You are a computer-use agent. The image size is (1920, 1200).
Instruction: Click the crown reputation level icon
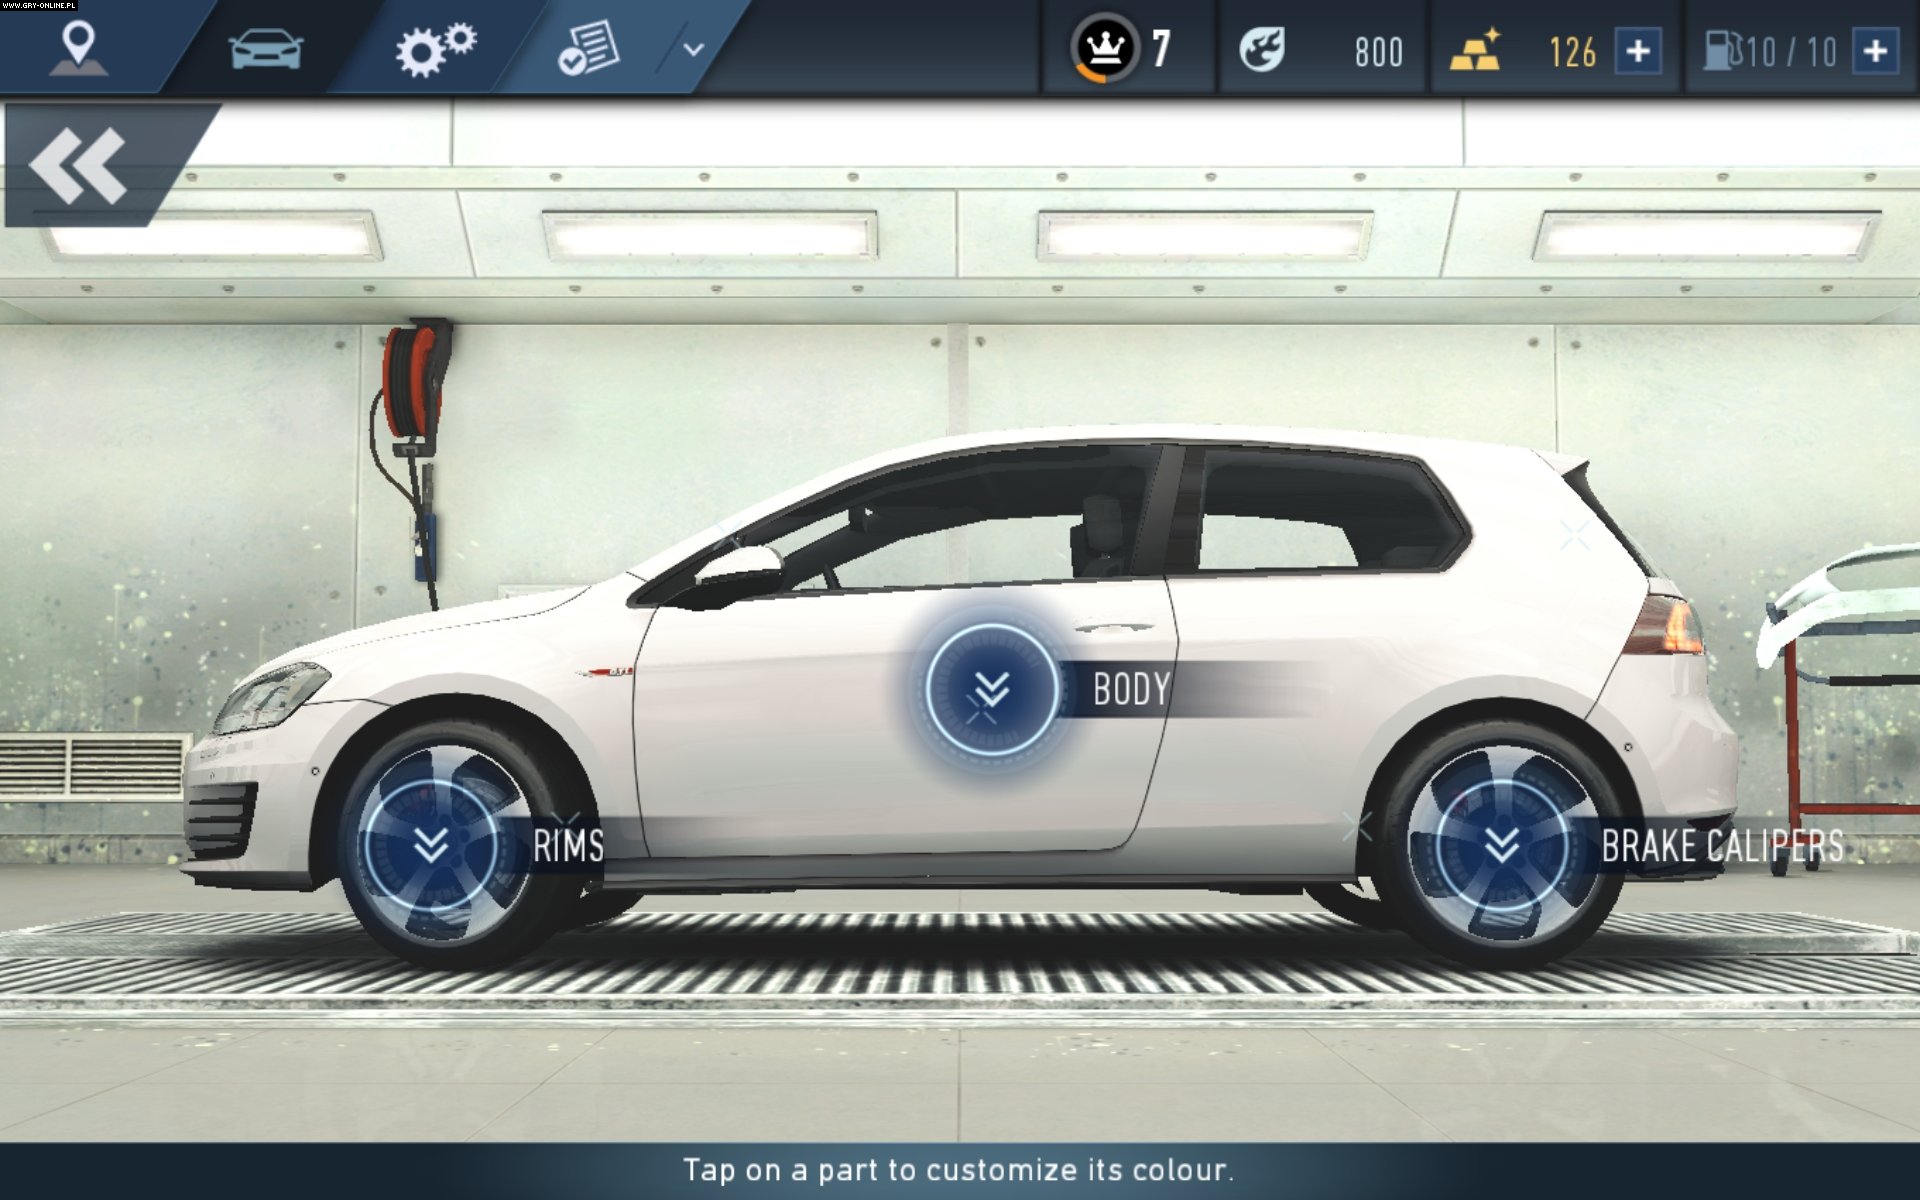click(x=1105, y=48)
